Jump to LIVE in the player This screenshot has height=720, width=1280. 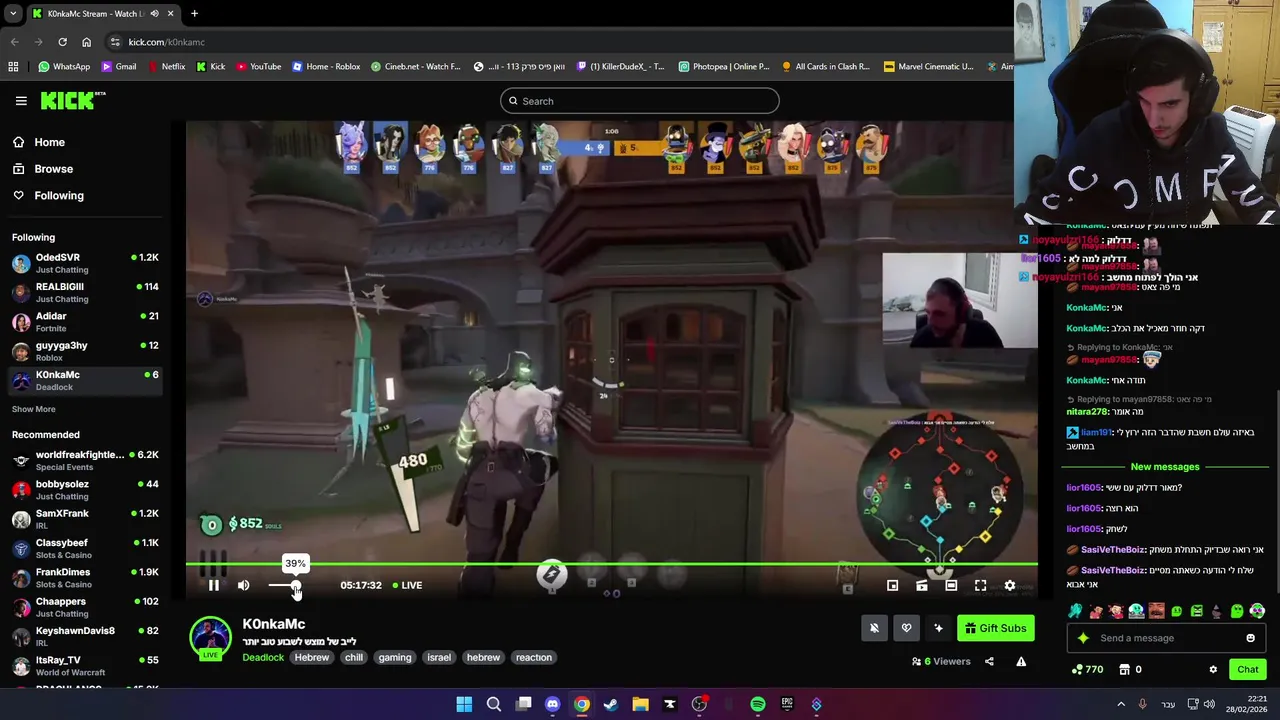click(407, 585)
